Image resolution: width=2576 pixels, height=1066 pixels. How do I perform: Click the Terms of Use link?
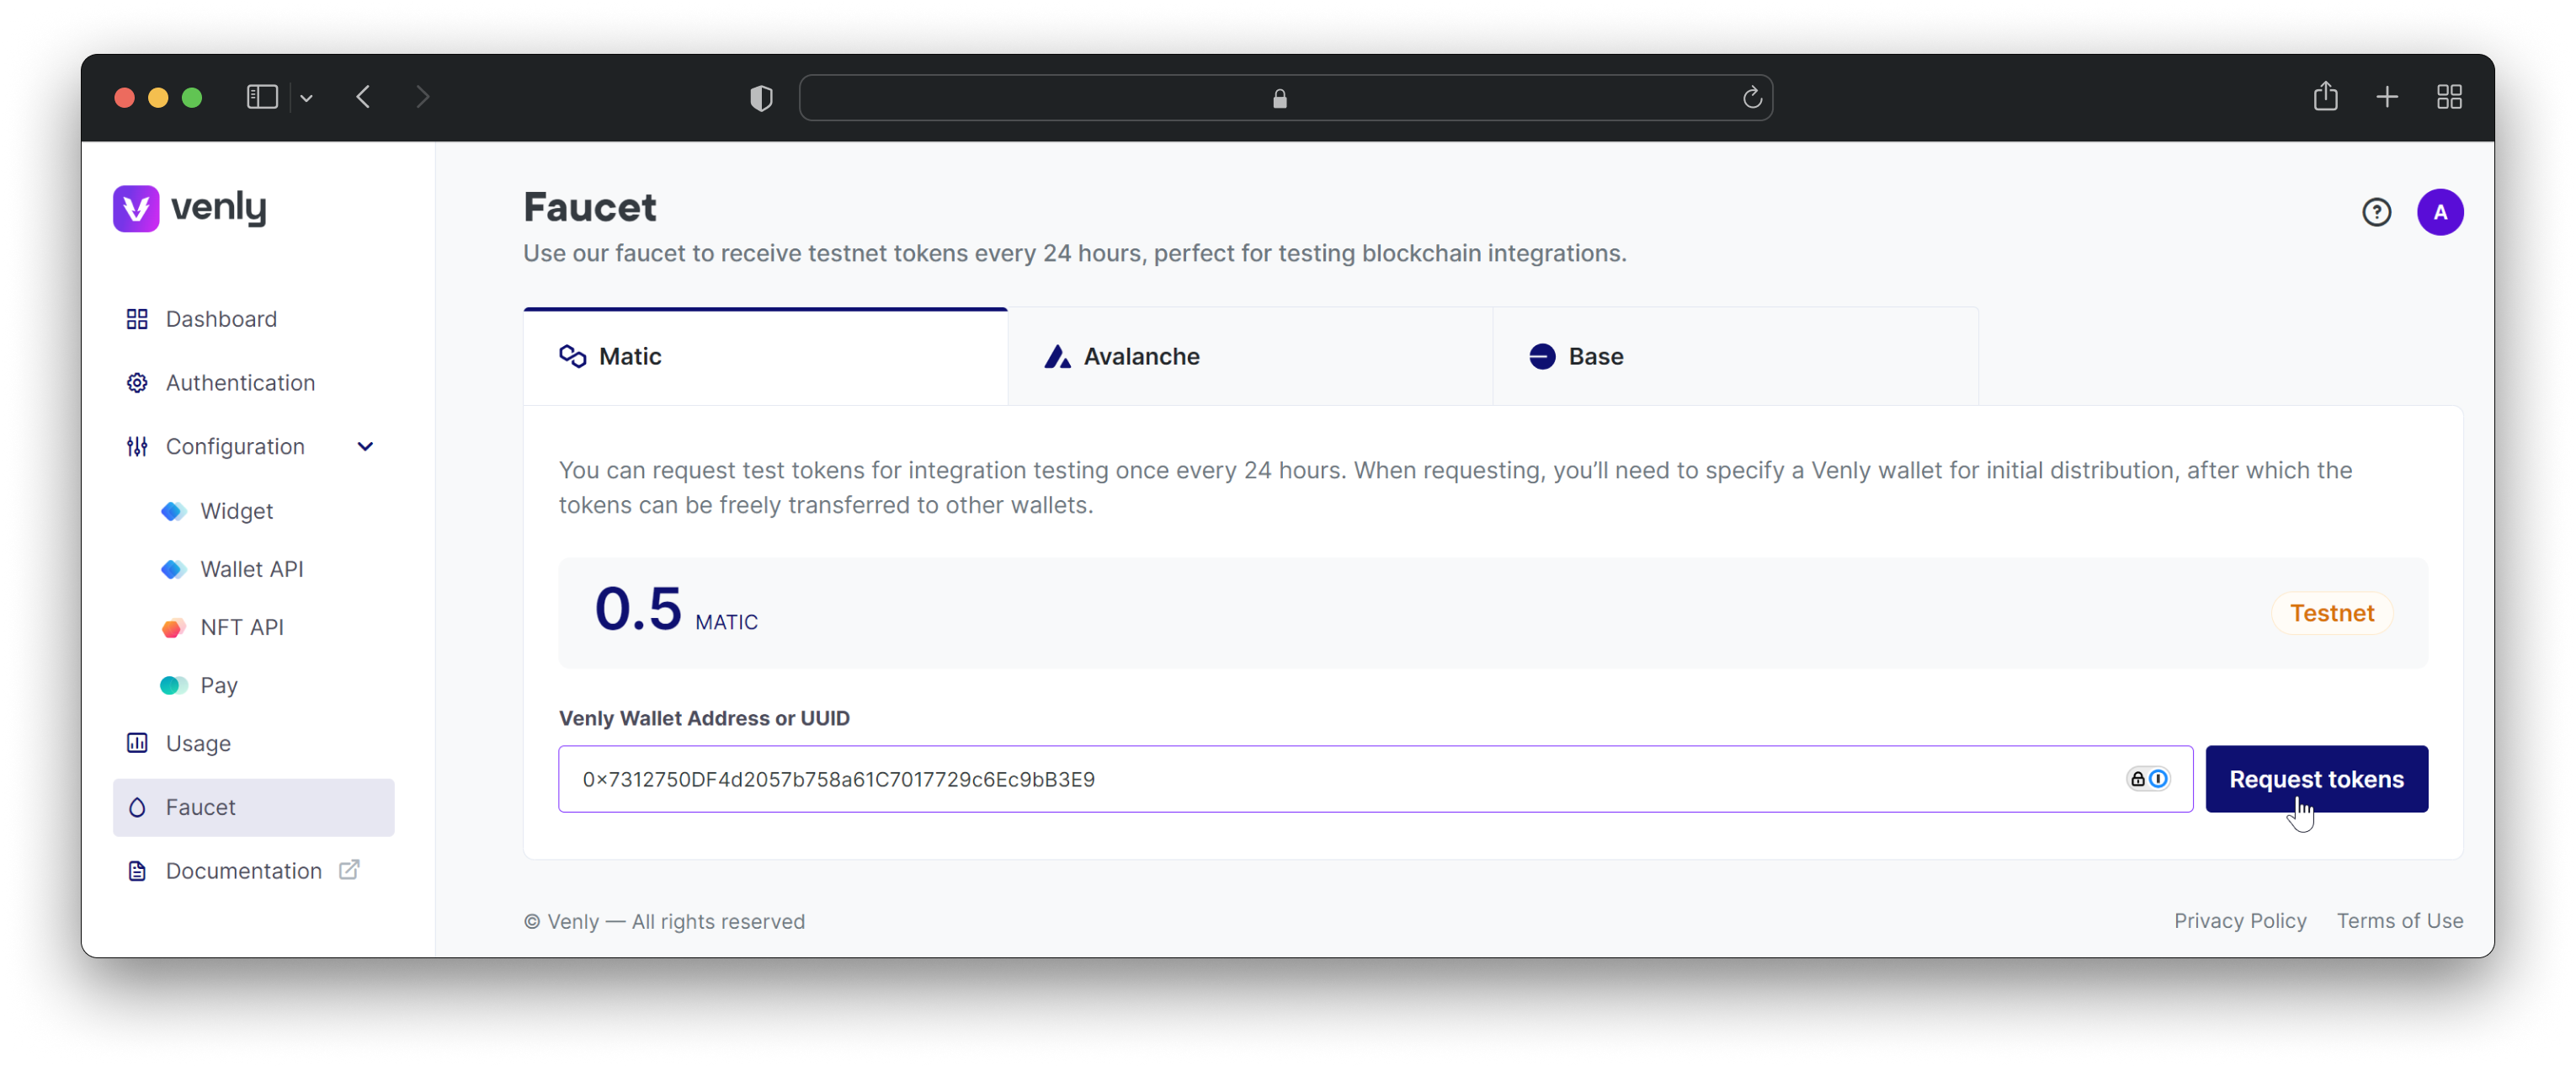(2400, 919)
